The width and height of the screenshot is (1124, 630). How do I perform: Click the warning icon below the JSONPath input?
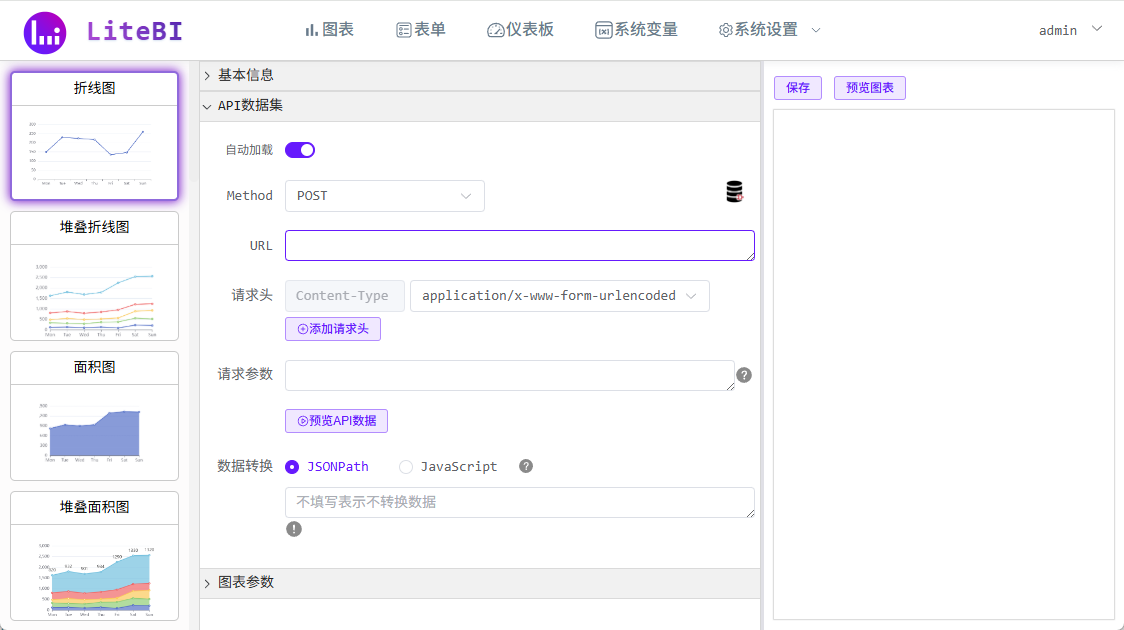[294, 528]
